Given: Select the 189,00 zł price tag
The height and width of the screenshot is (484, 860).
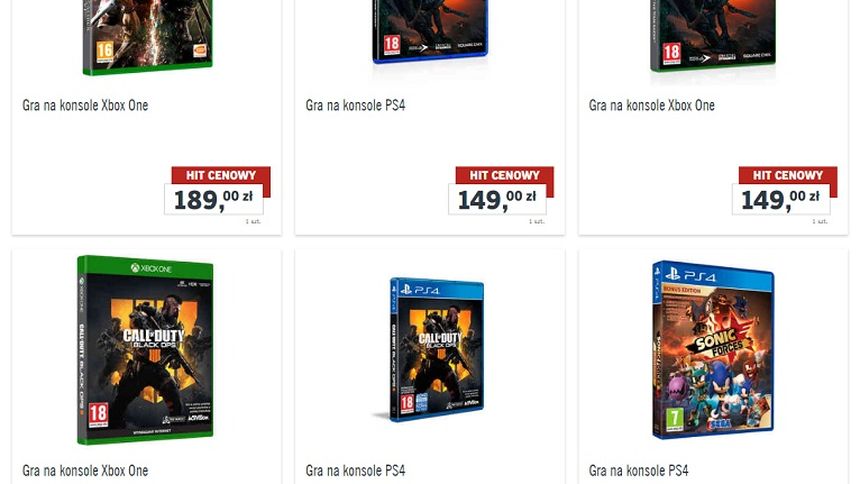Looking at the screenshot, I should [214, 199].
